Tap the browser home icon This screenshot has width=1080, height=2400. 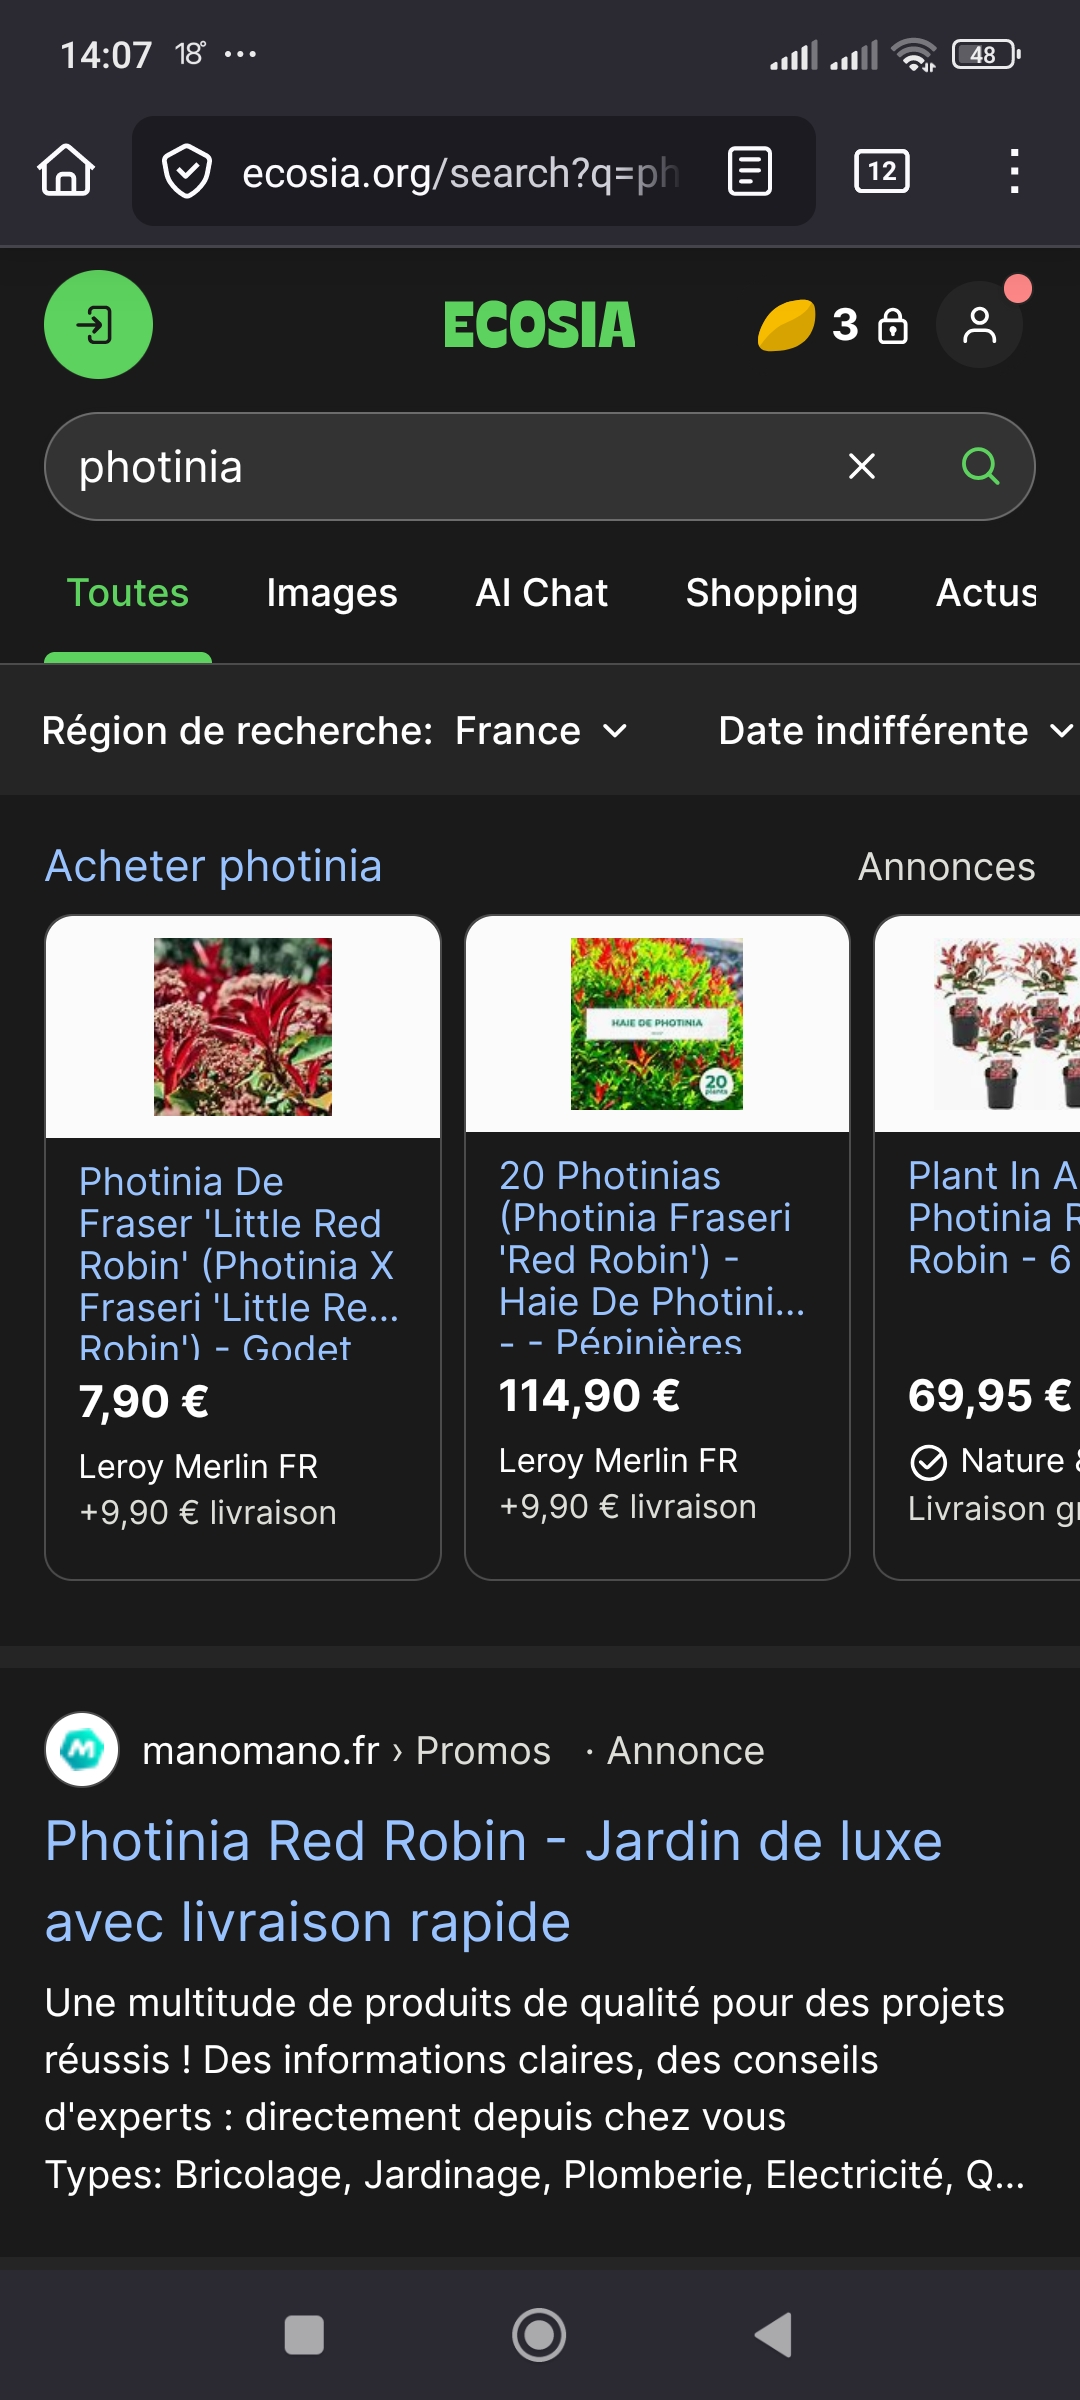tap(66, 171)
